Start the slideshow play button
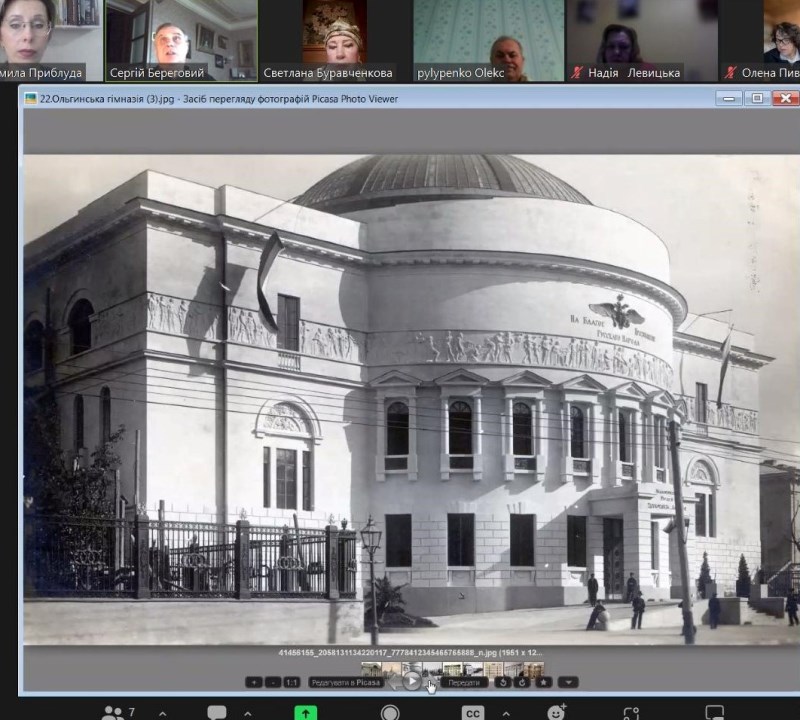This screenshot has width=800, height=720. coord(412,681)
